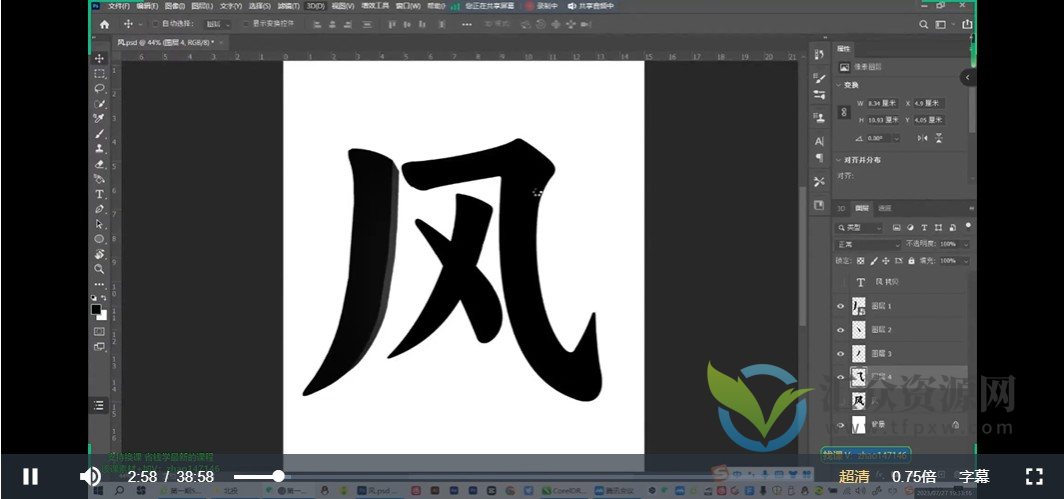Lock all using the padlock icon
The height and width of the screenshot is (499, 1064).
coord(911,260)
